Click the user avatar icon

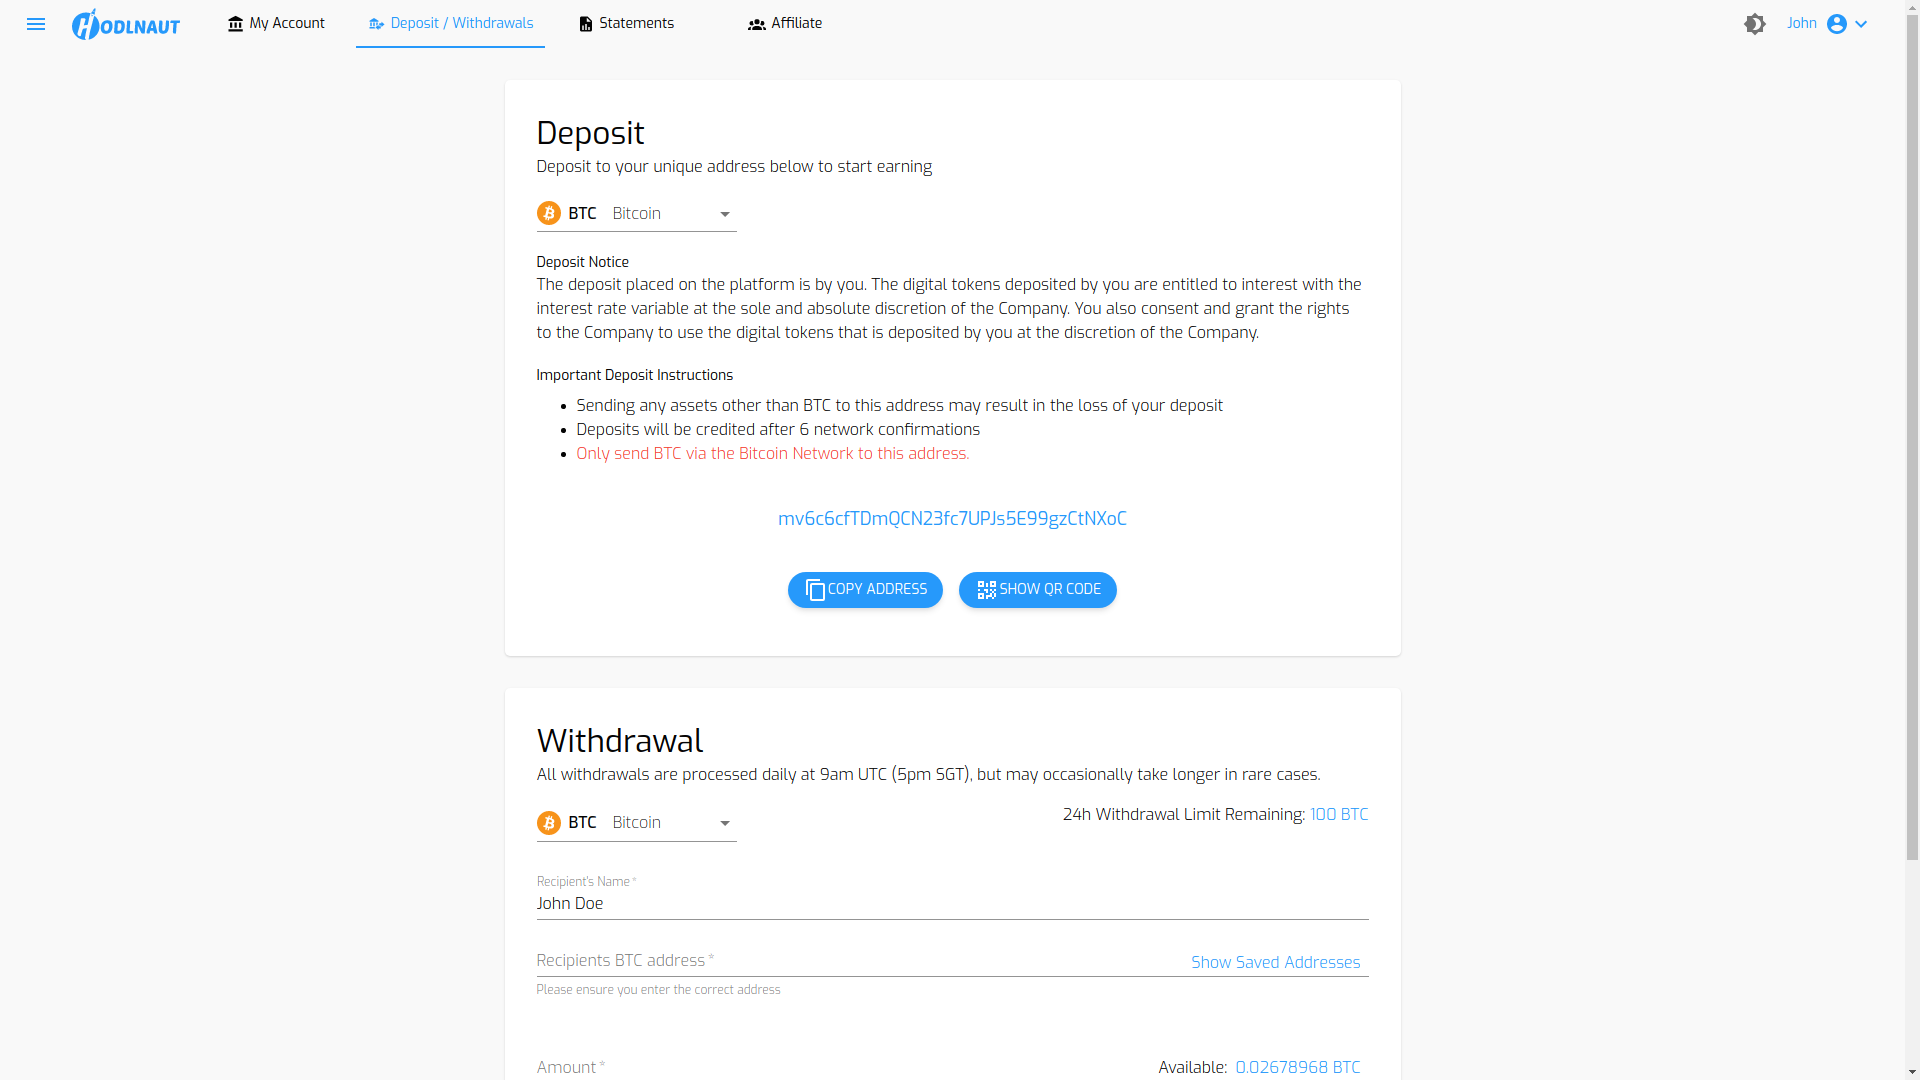[1837, 24]
